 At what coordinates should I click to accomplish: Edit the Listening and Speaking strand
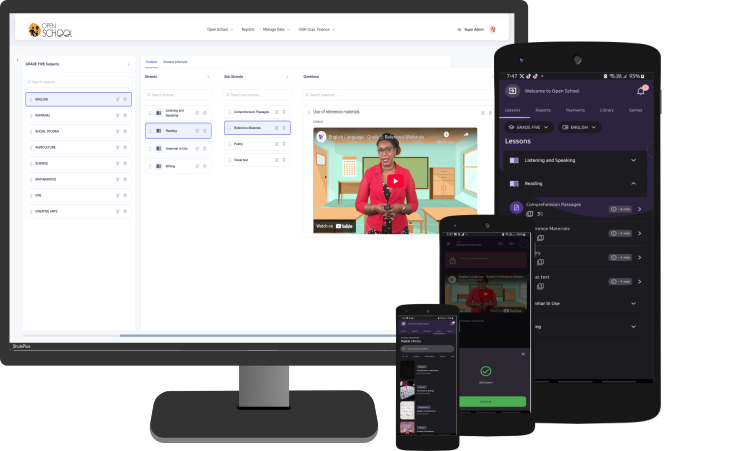pos(197,113)
